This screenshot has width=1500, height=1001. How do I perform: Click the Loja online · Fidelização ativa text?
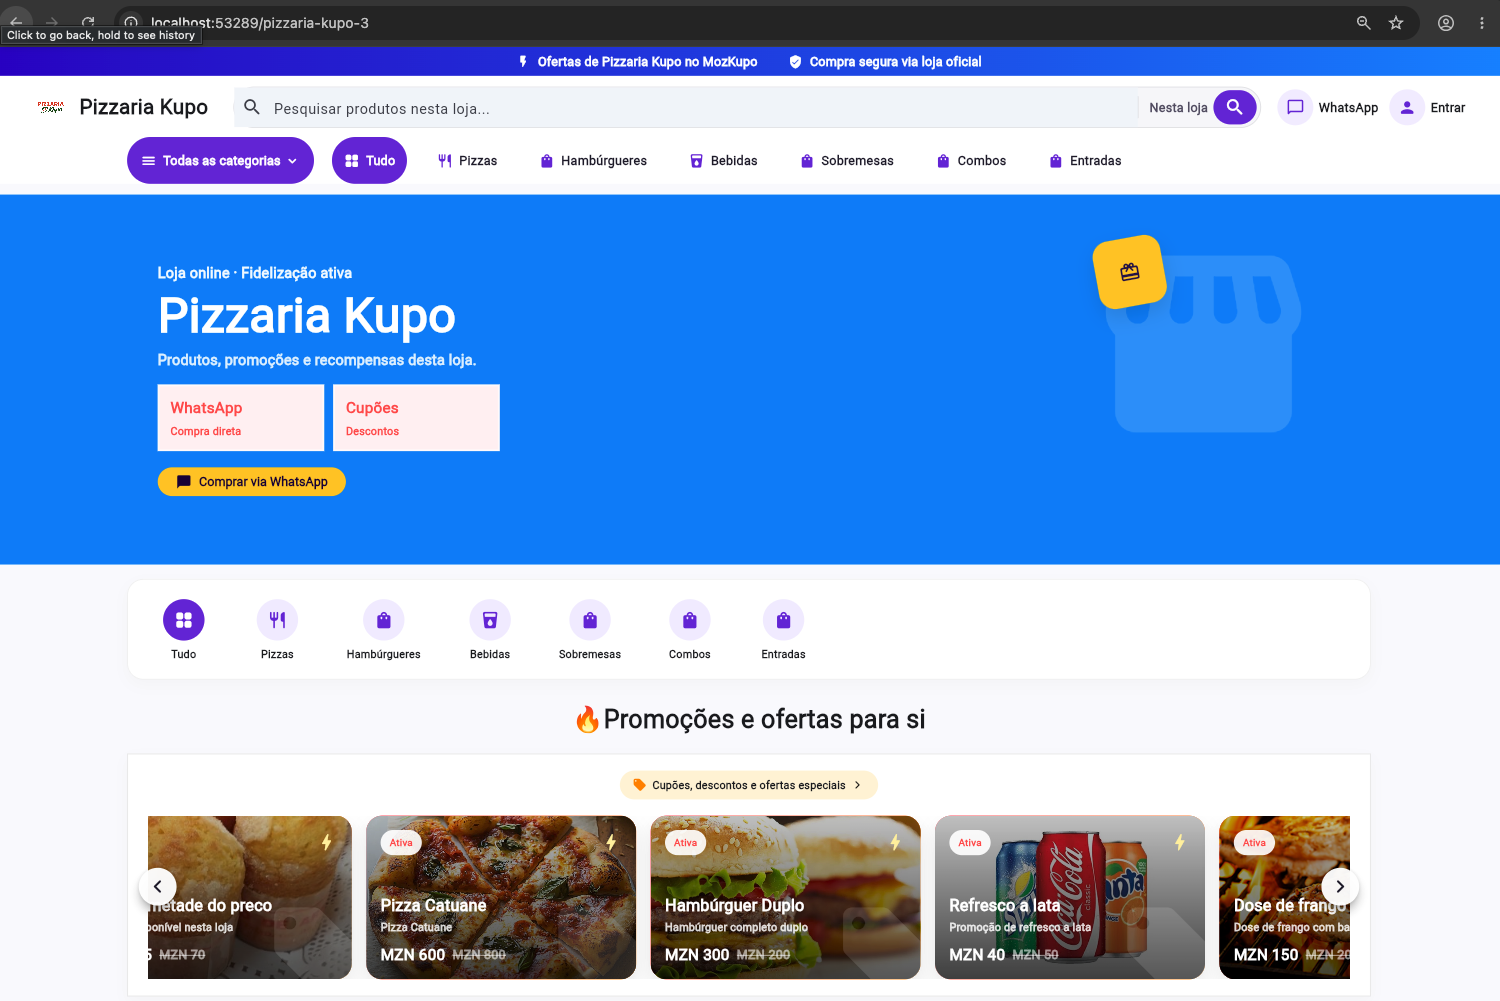[x=255, y=273]
